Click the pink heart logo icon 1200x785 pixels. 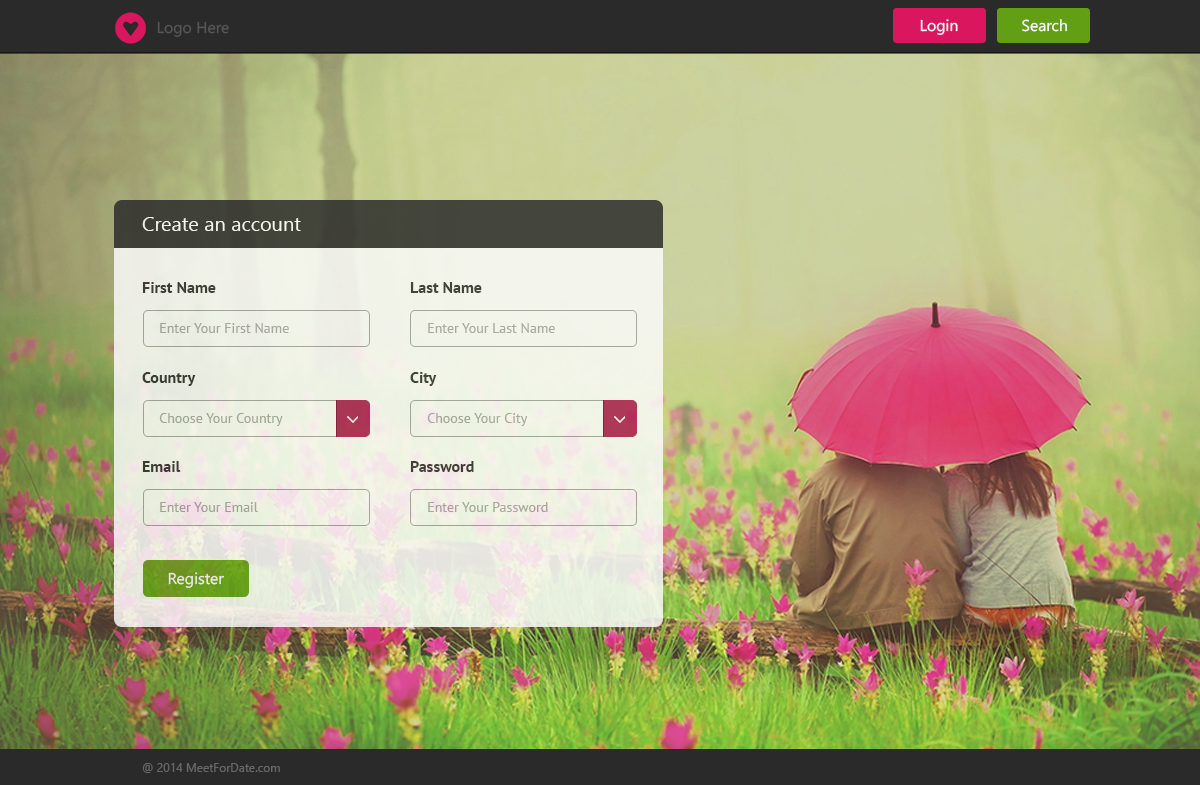130,28
